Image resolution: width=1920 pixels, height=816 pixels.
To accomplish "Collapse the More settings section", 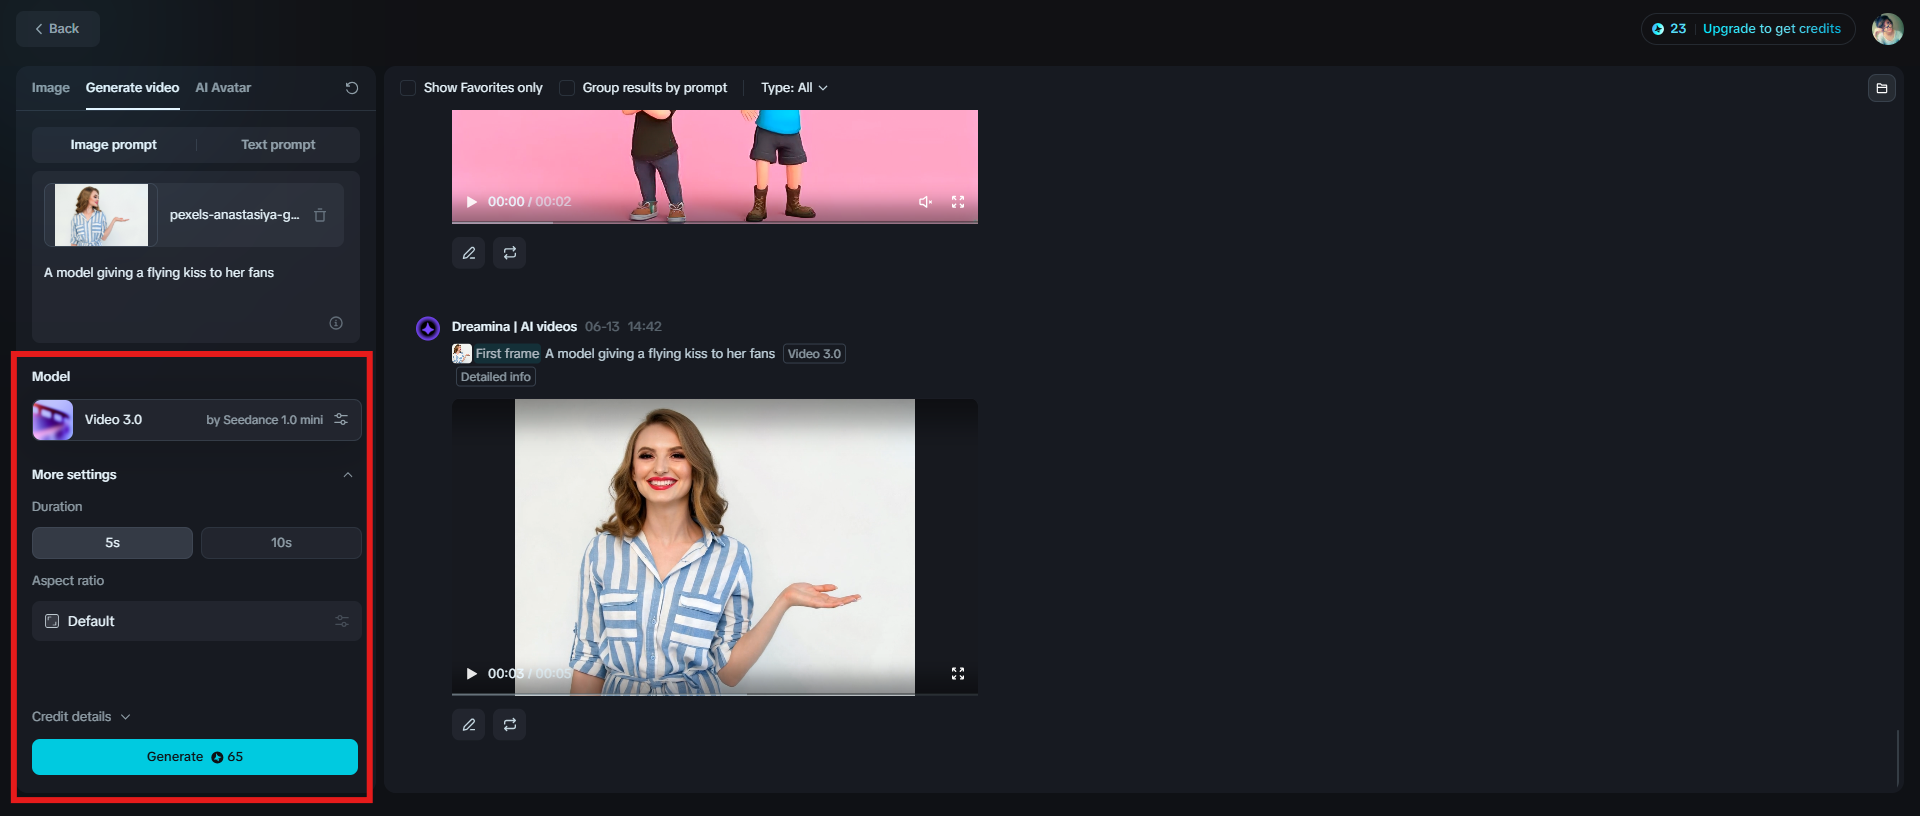I will tap(348, 475).
